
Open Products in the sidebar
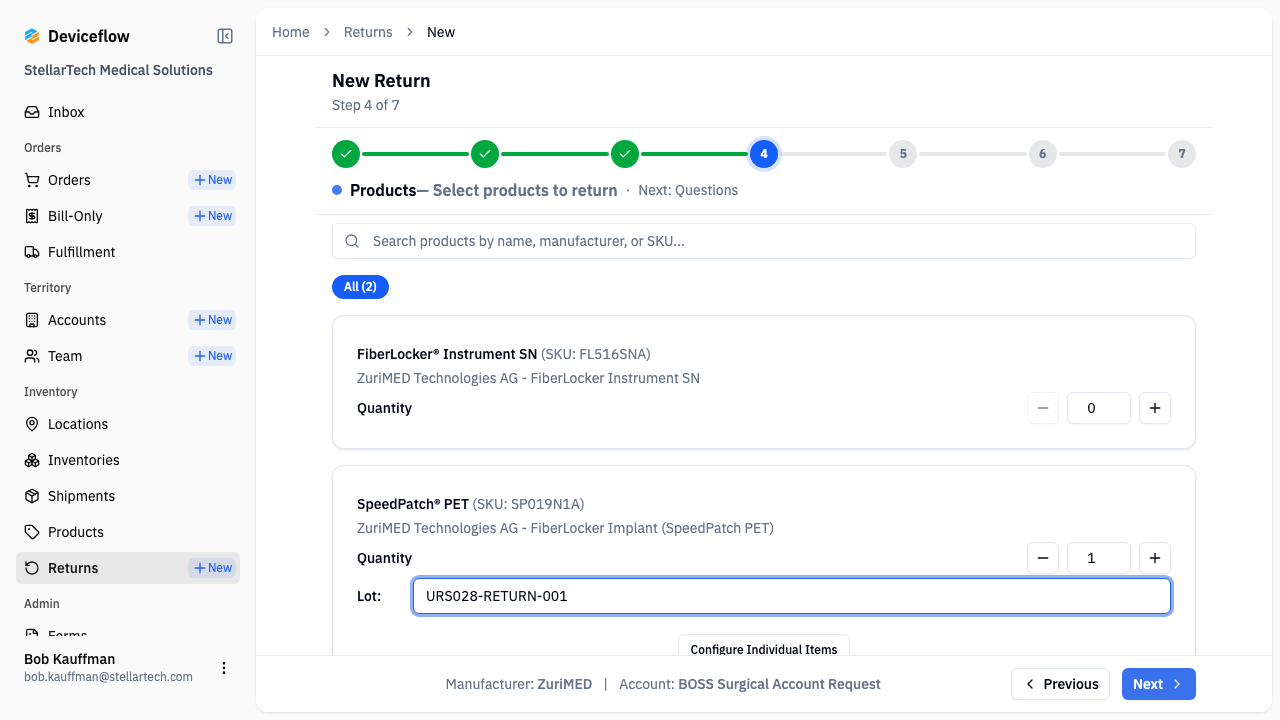tap(128, 532)
